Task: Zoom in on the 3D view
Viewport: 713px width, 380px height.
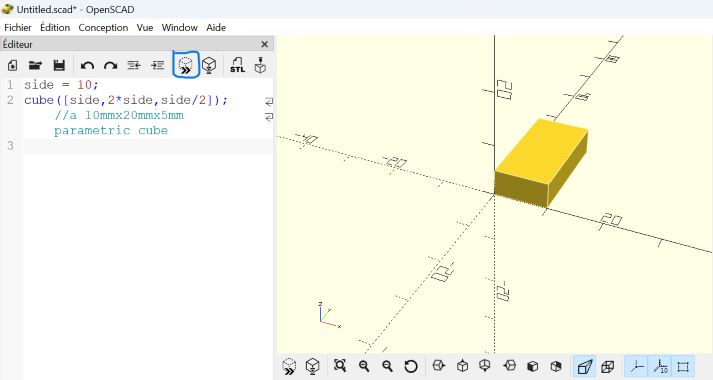Action: pyautogui.click(x=364, y=366)
